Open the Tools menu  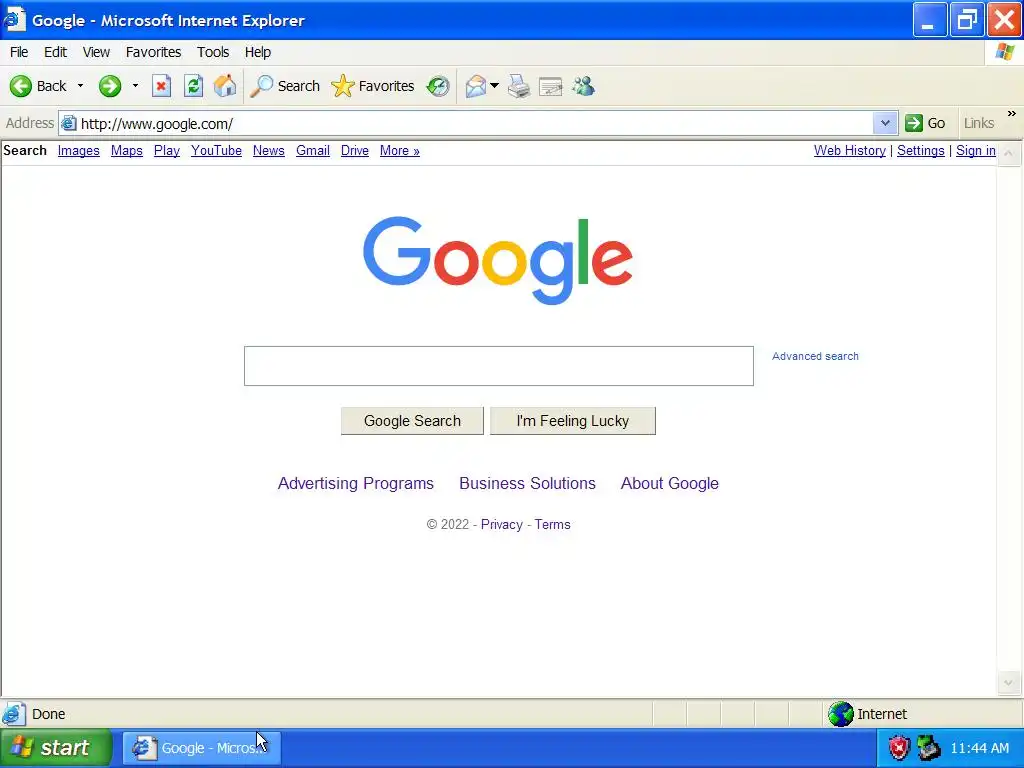coord(213,52)
